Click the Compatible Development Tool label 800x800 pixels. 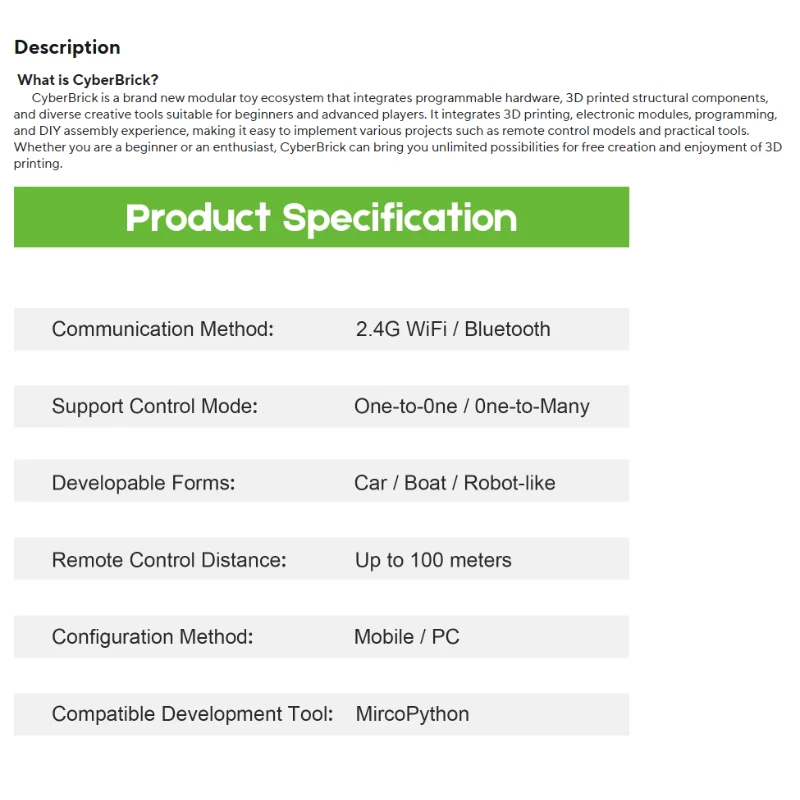coord(192,714)
